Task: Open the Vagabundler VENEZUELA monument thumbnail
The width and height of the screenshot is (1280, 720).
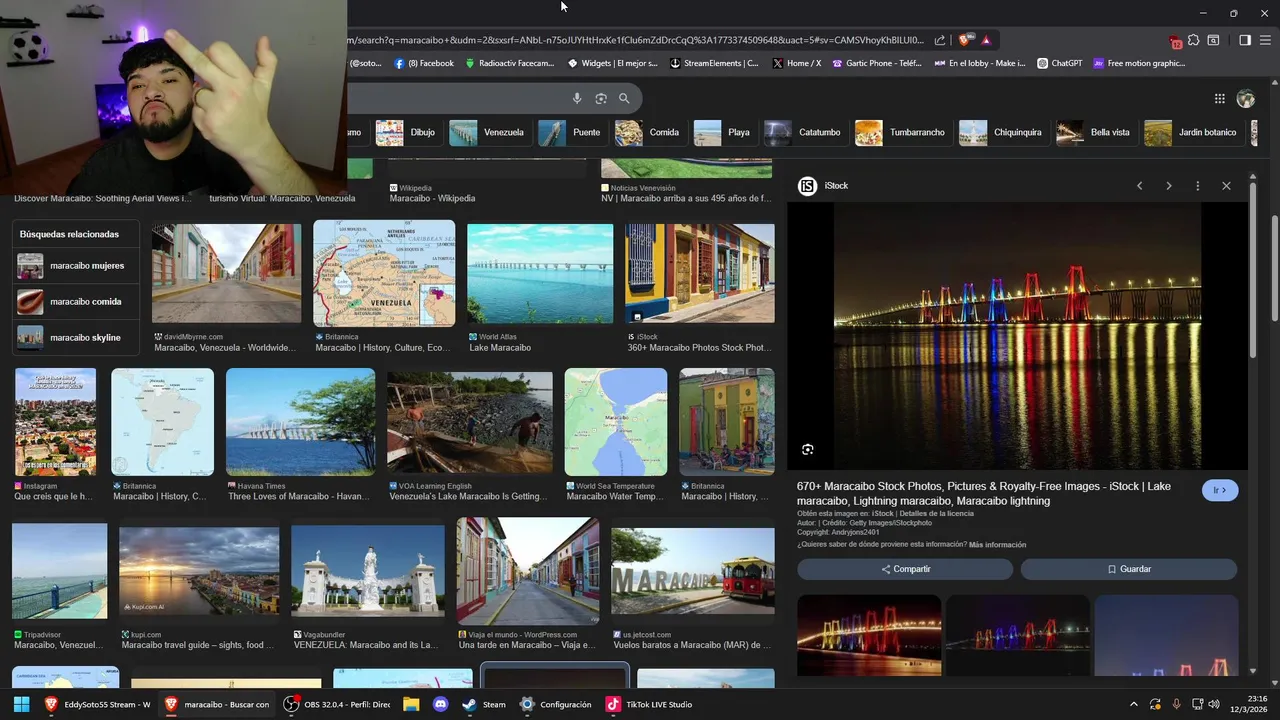Action: pyautogui.click(x=368, y=571)
